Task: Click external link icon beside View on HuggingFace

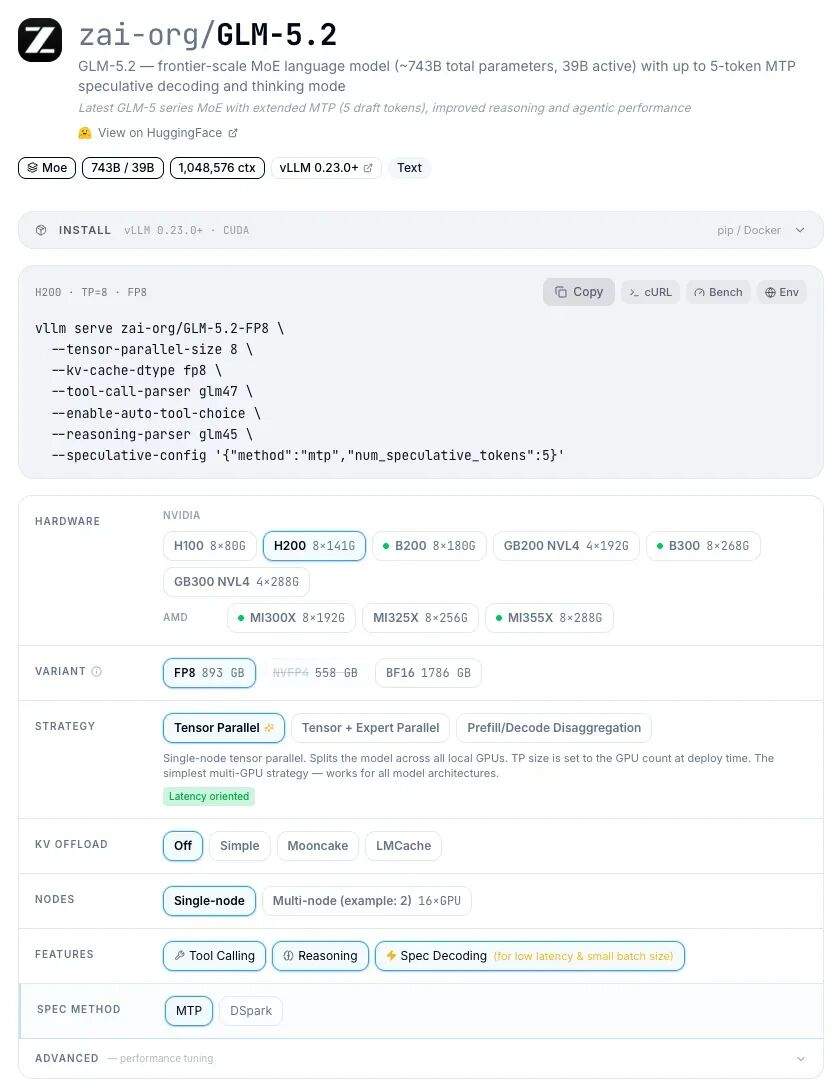Action: point(233,133)
